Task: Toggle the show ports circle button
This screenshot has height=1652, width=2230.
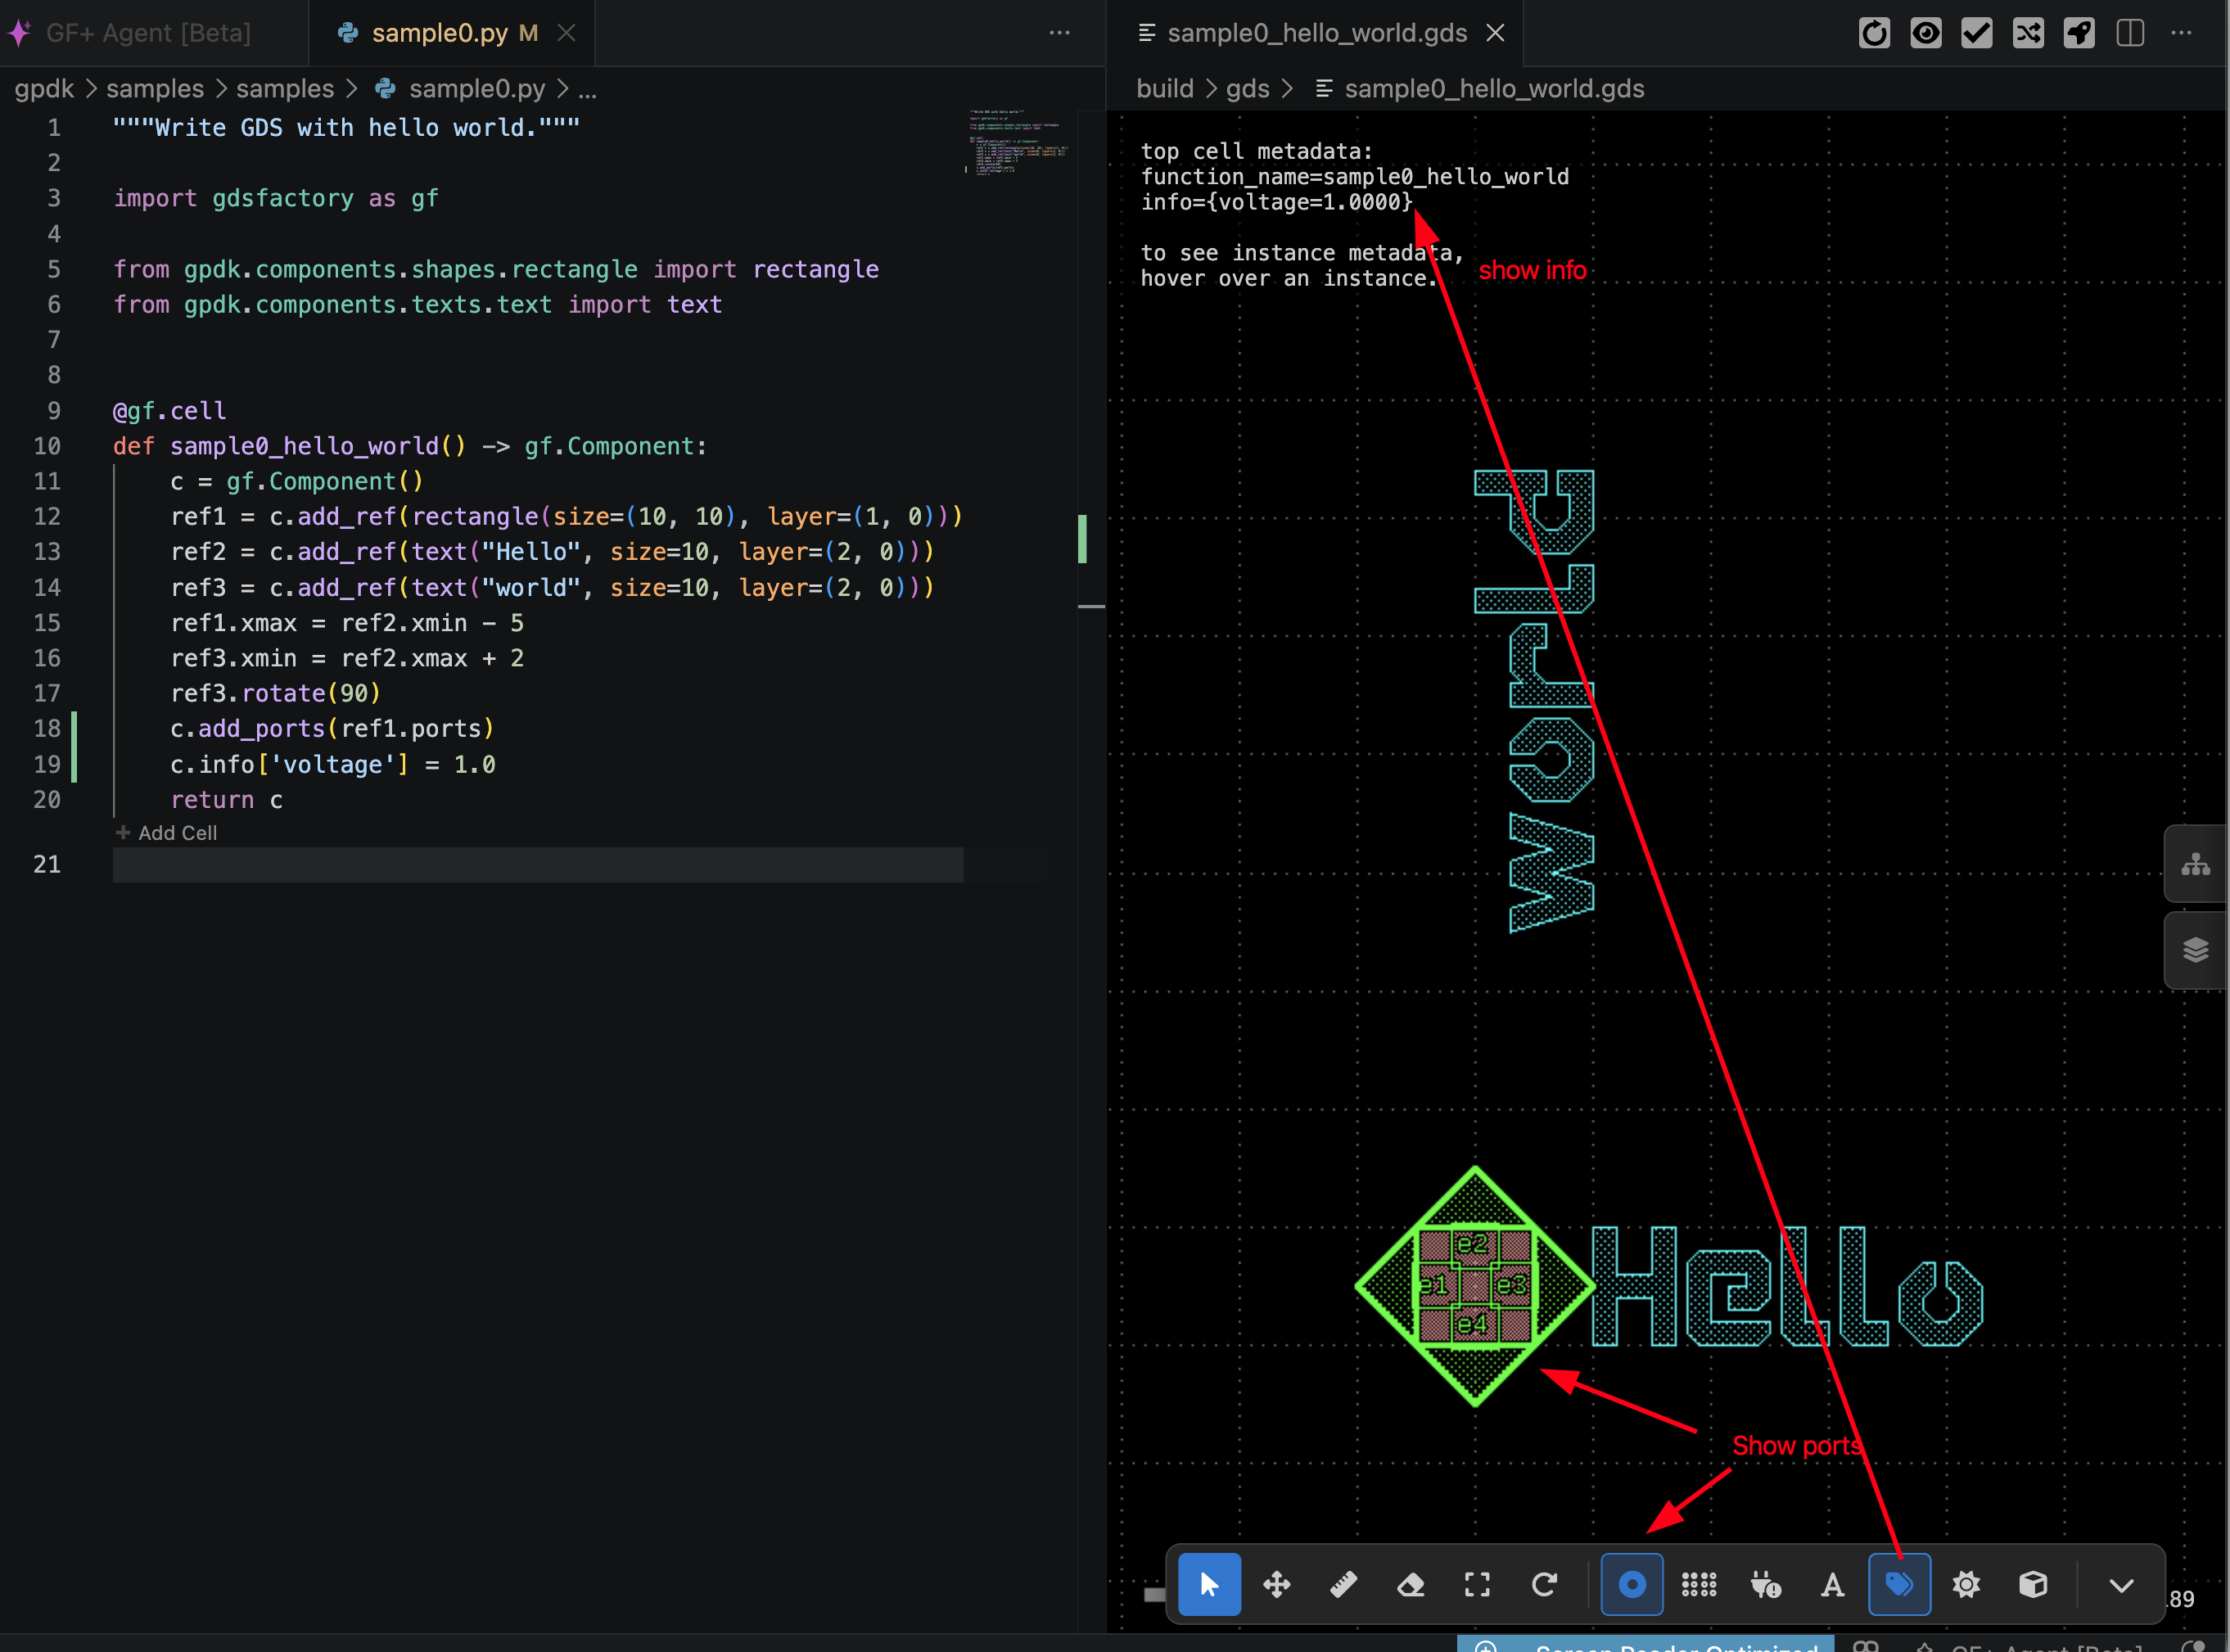Action: pos(1632,1585)
